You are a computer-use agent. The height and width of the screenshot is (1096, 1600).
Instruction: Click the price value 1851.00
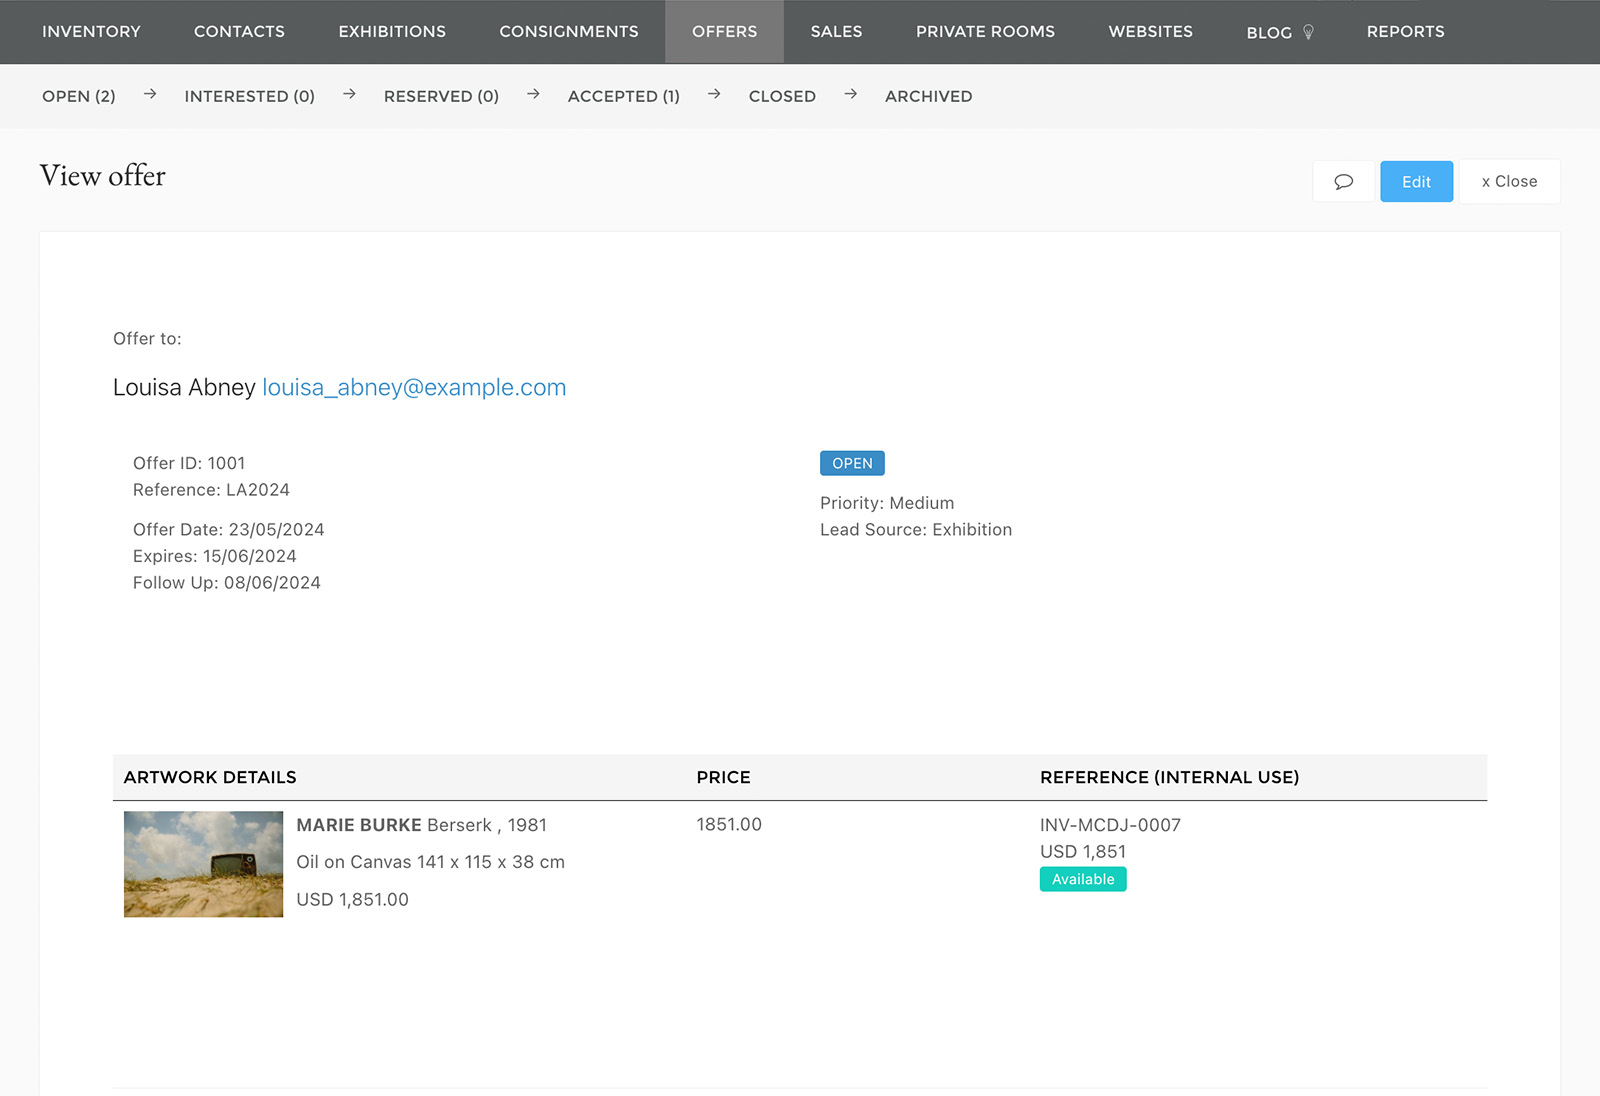pos(729,824)
